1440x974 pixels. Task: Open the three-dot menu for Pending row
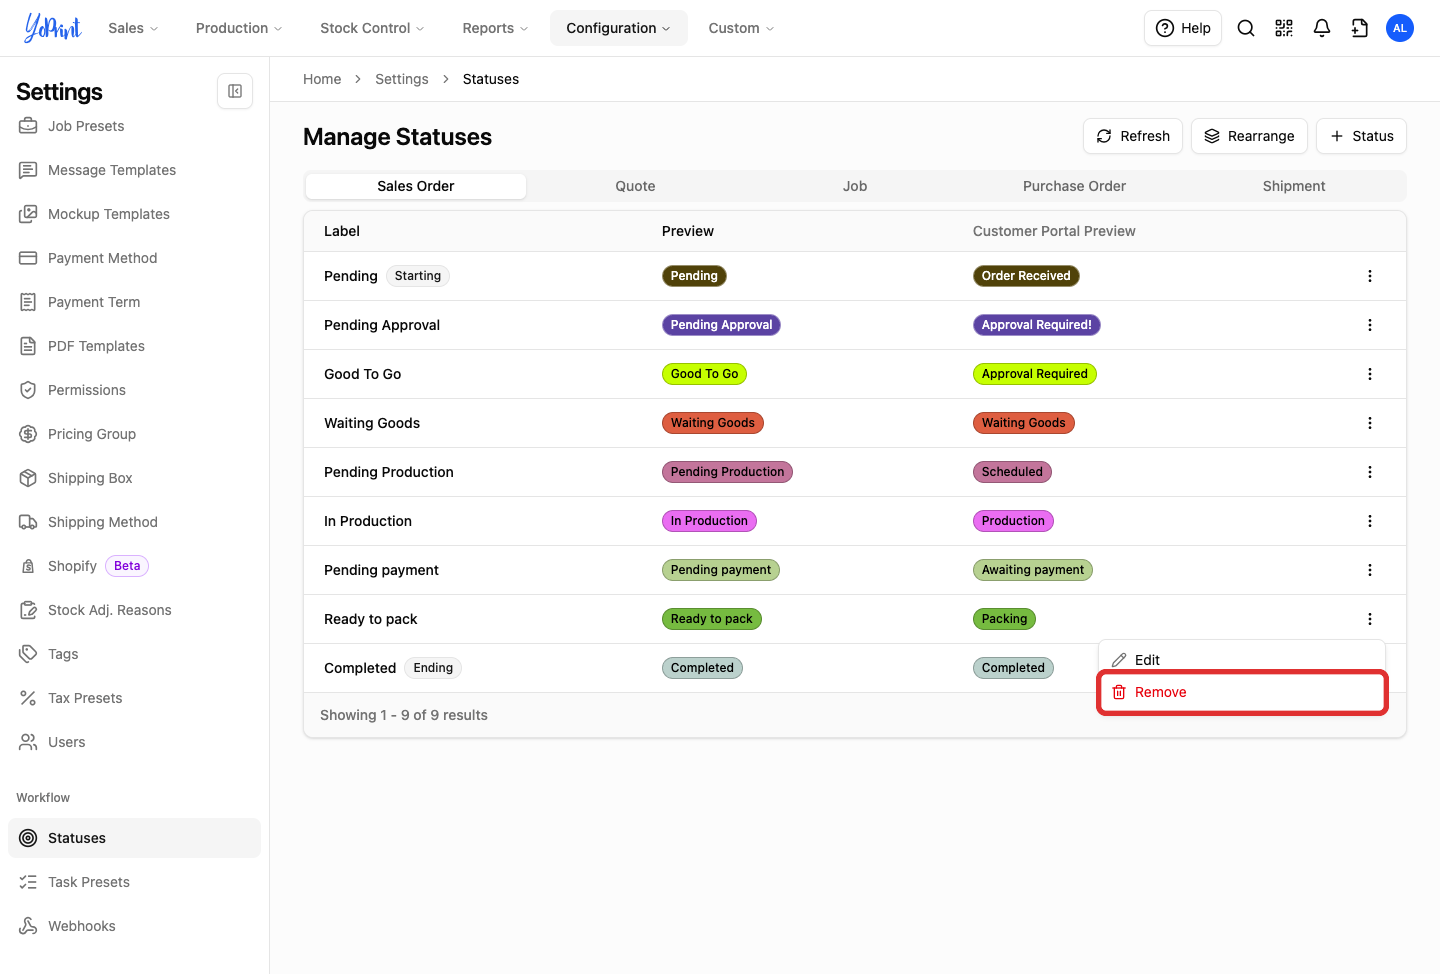[x=1370, y=276]
